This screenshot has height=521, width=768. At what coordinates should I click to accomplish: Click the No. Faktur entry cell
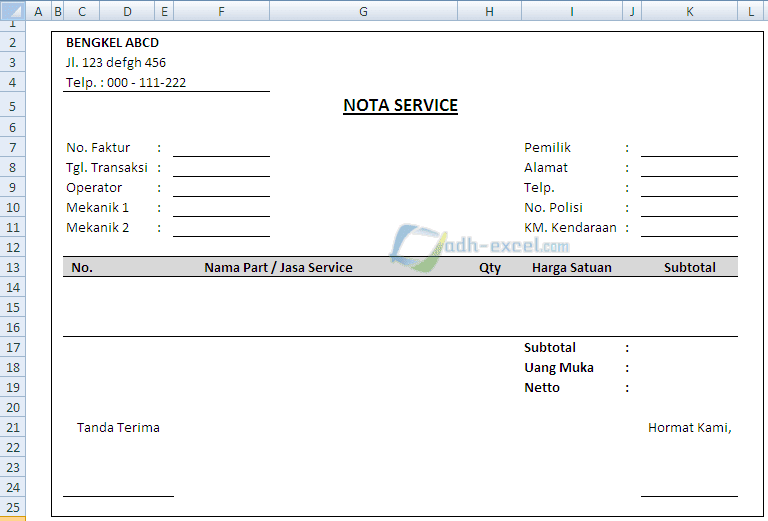(221, 147)
